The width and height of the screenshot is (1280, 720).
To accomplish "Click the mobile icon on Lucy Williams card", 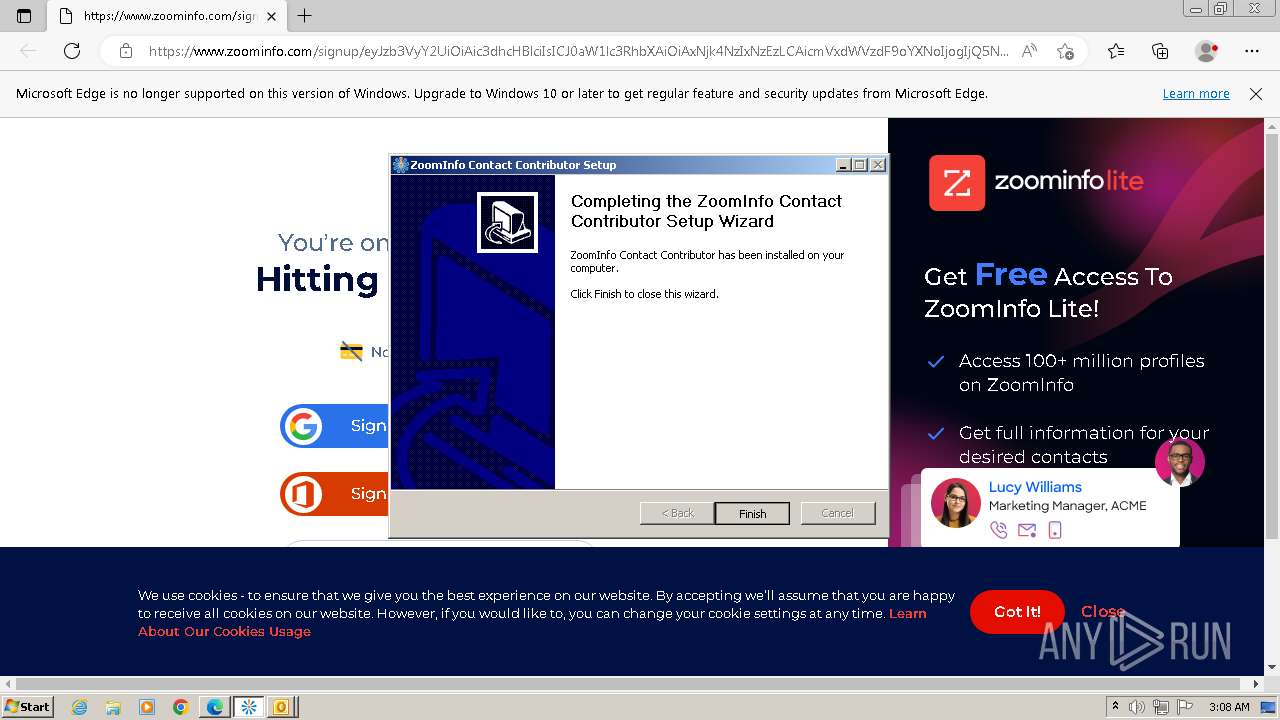I will click(x=1054, y=530).
